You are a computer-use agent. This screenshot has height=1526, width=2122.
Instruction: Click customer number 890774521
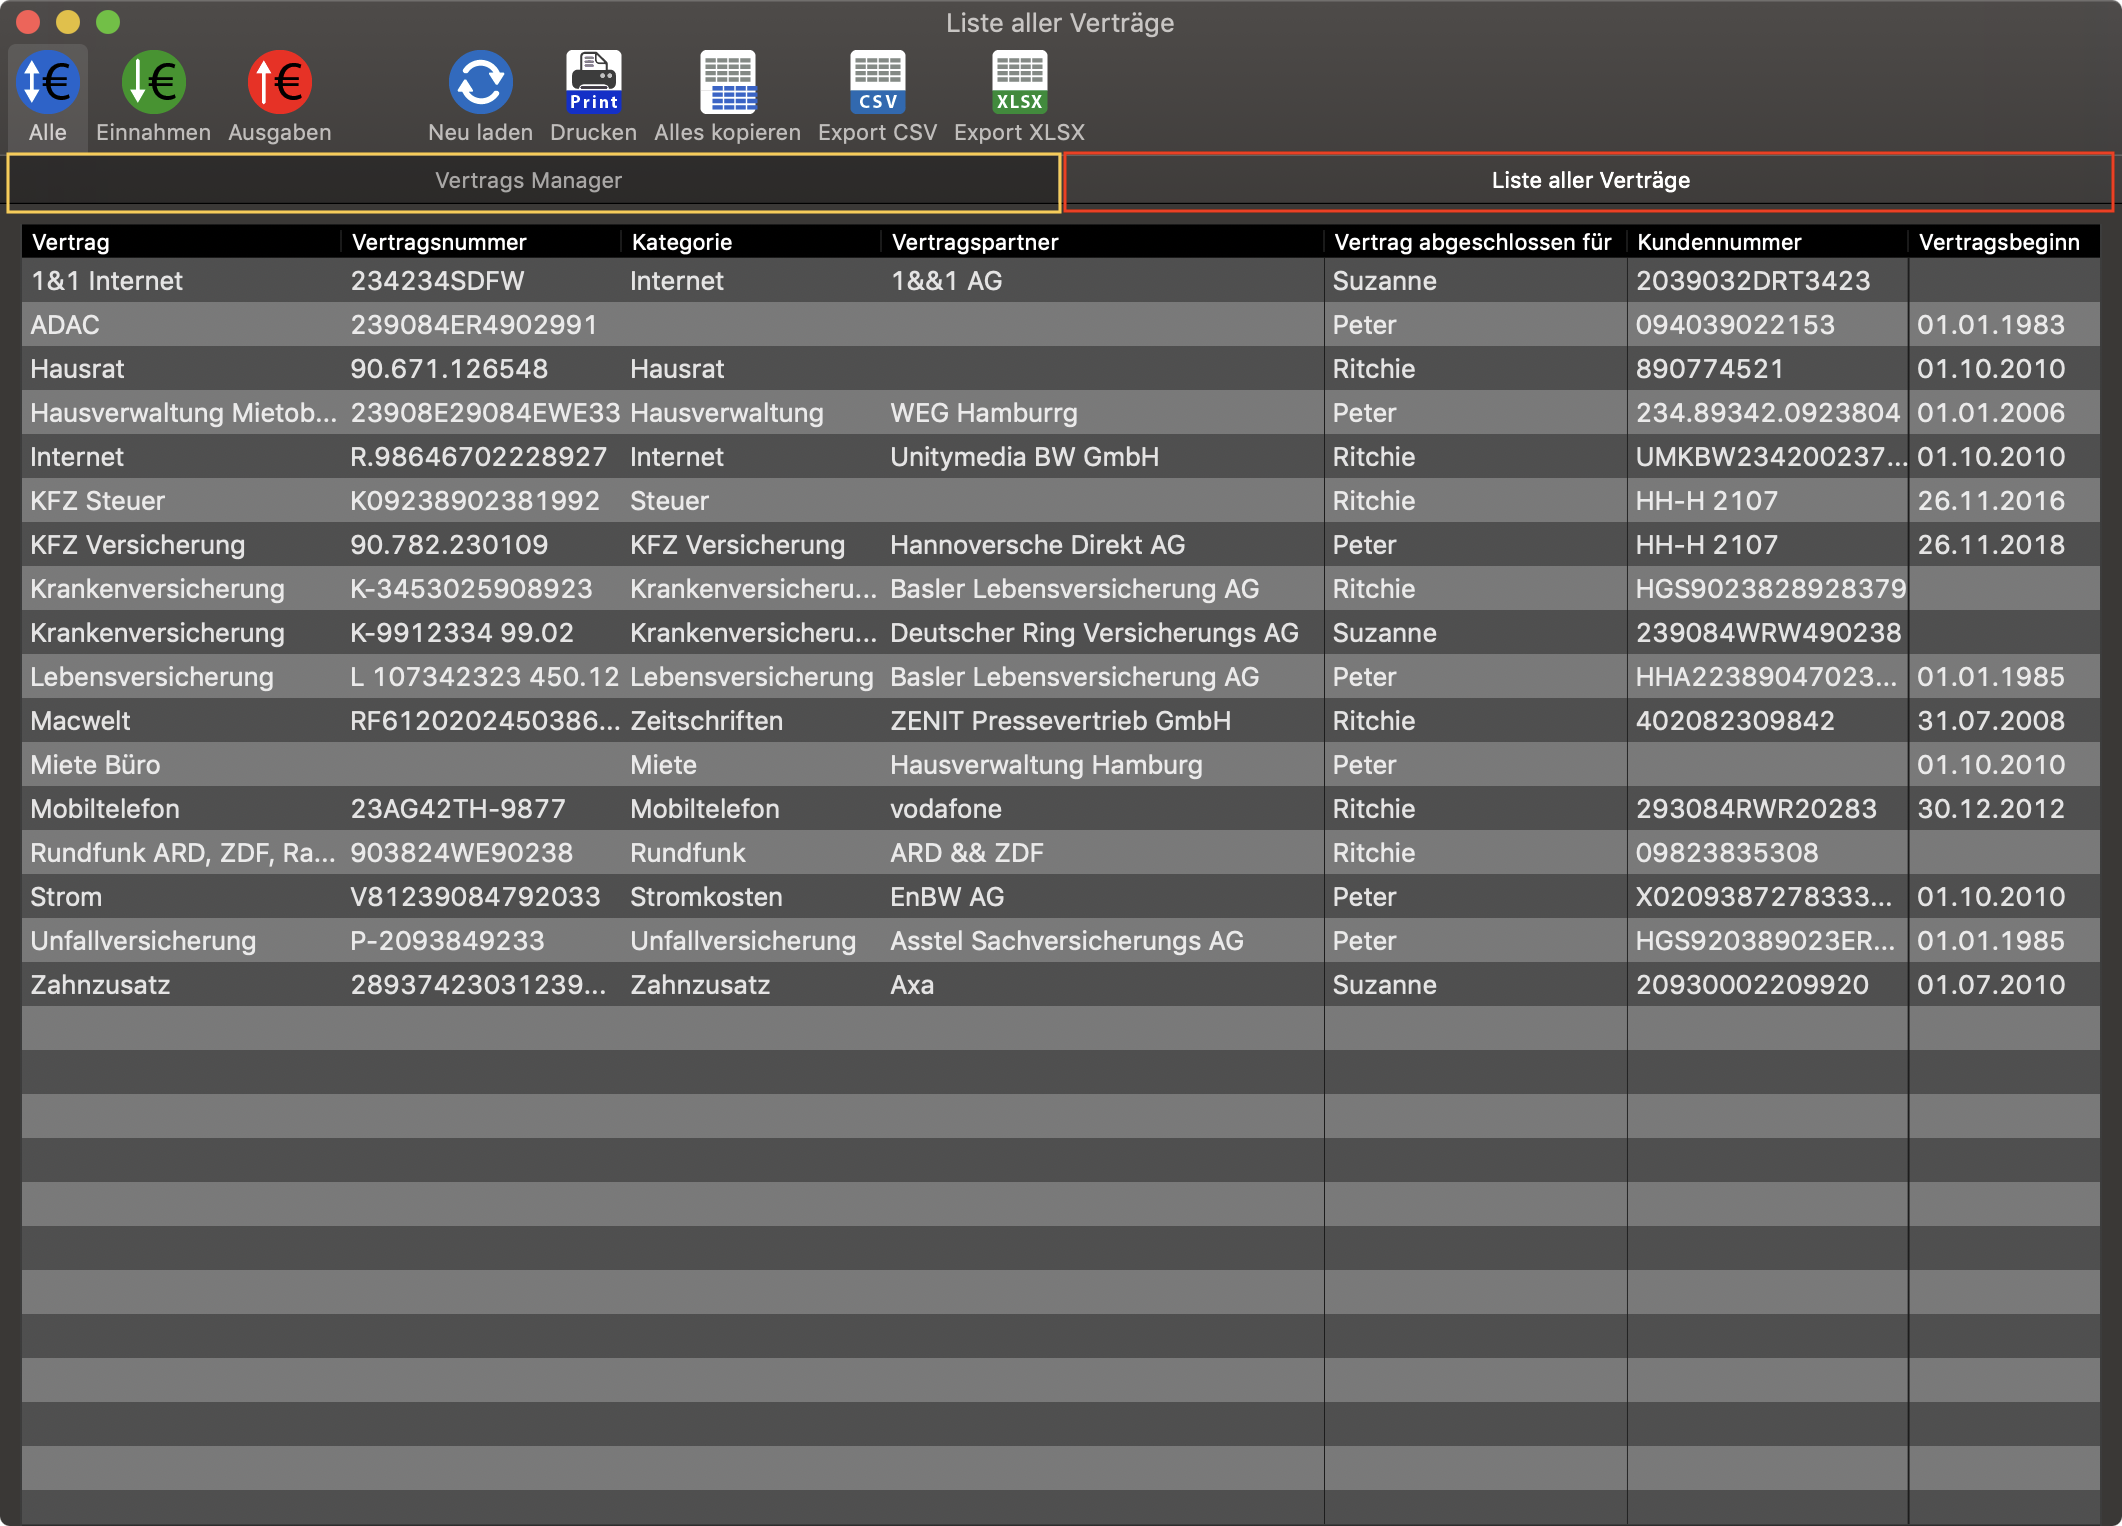pos(1710,369)
